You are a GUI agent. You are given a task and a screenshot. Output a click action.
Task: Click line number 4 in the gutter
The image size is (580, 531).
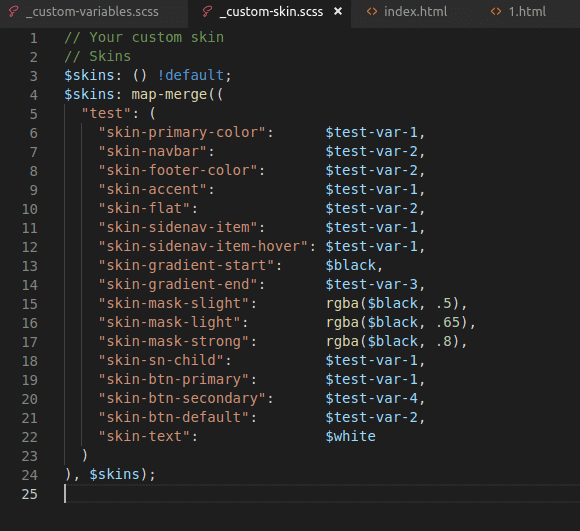[x=33, y=95]
